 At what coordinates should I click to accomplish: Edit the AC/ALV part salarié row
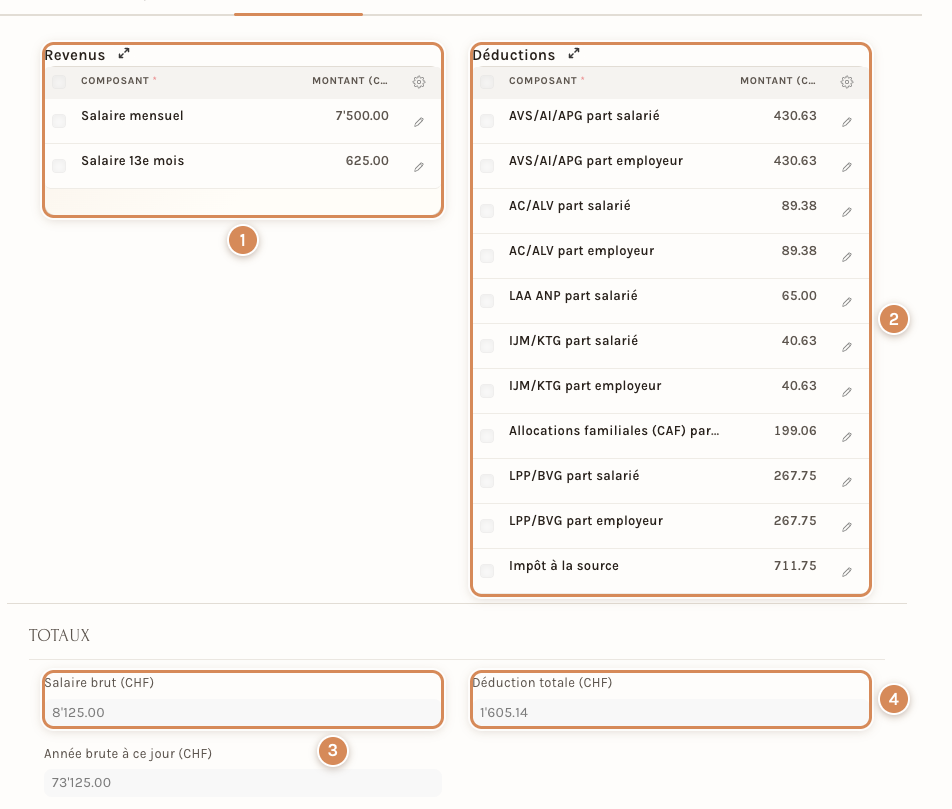click(x=847, y=212)
